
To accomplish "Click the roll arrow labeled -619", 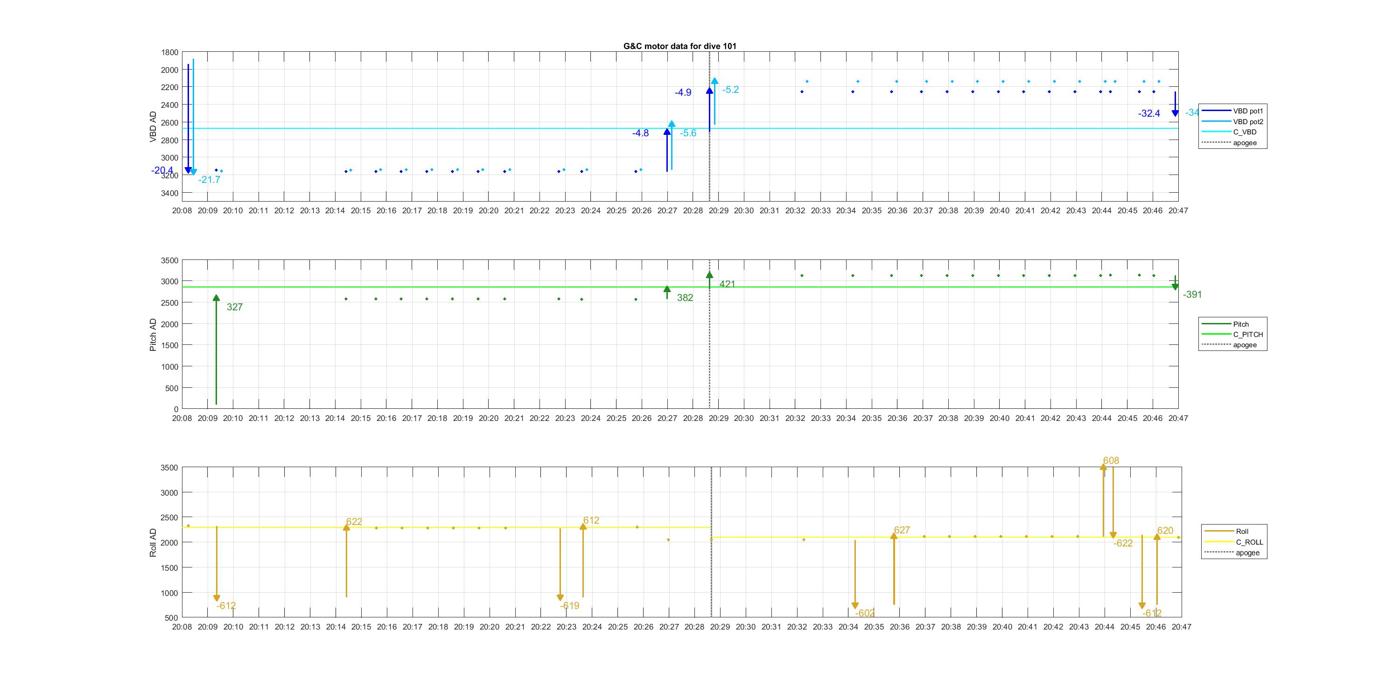I will [x=560, y=565].
